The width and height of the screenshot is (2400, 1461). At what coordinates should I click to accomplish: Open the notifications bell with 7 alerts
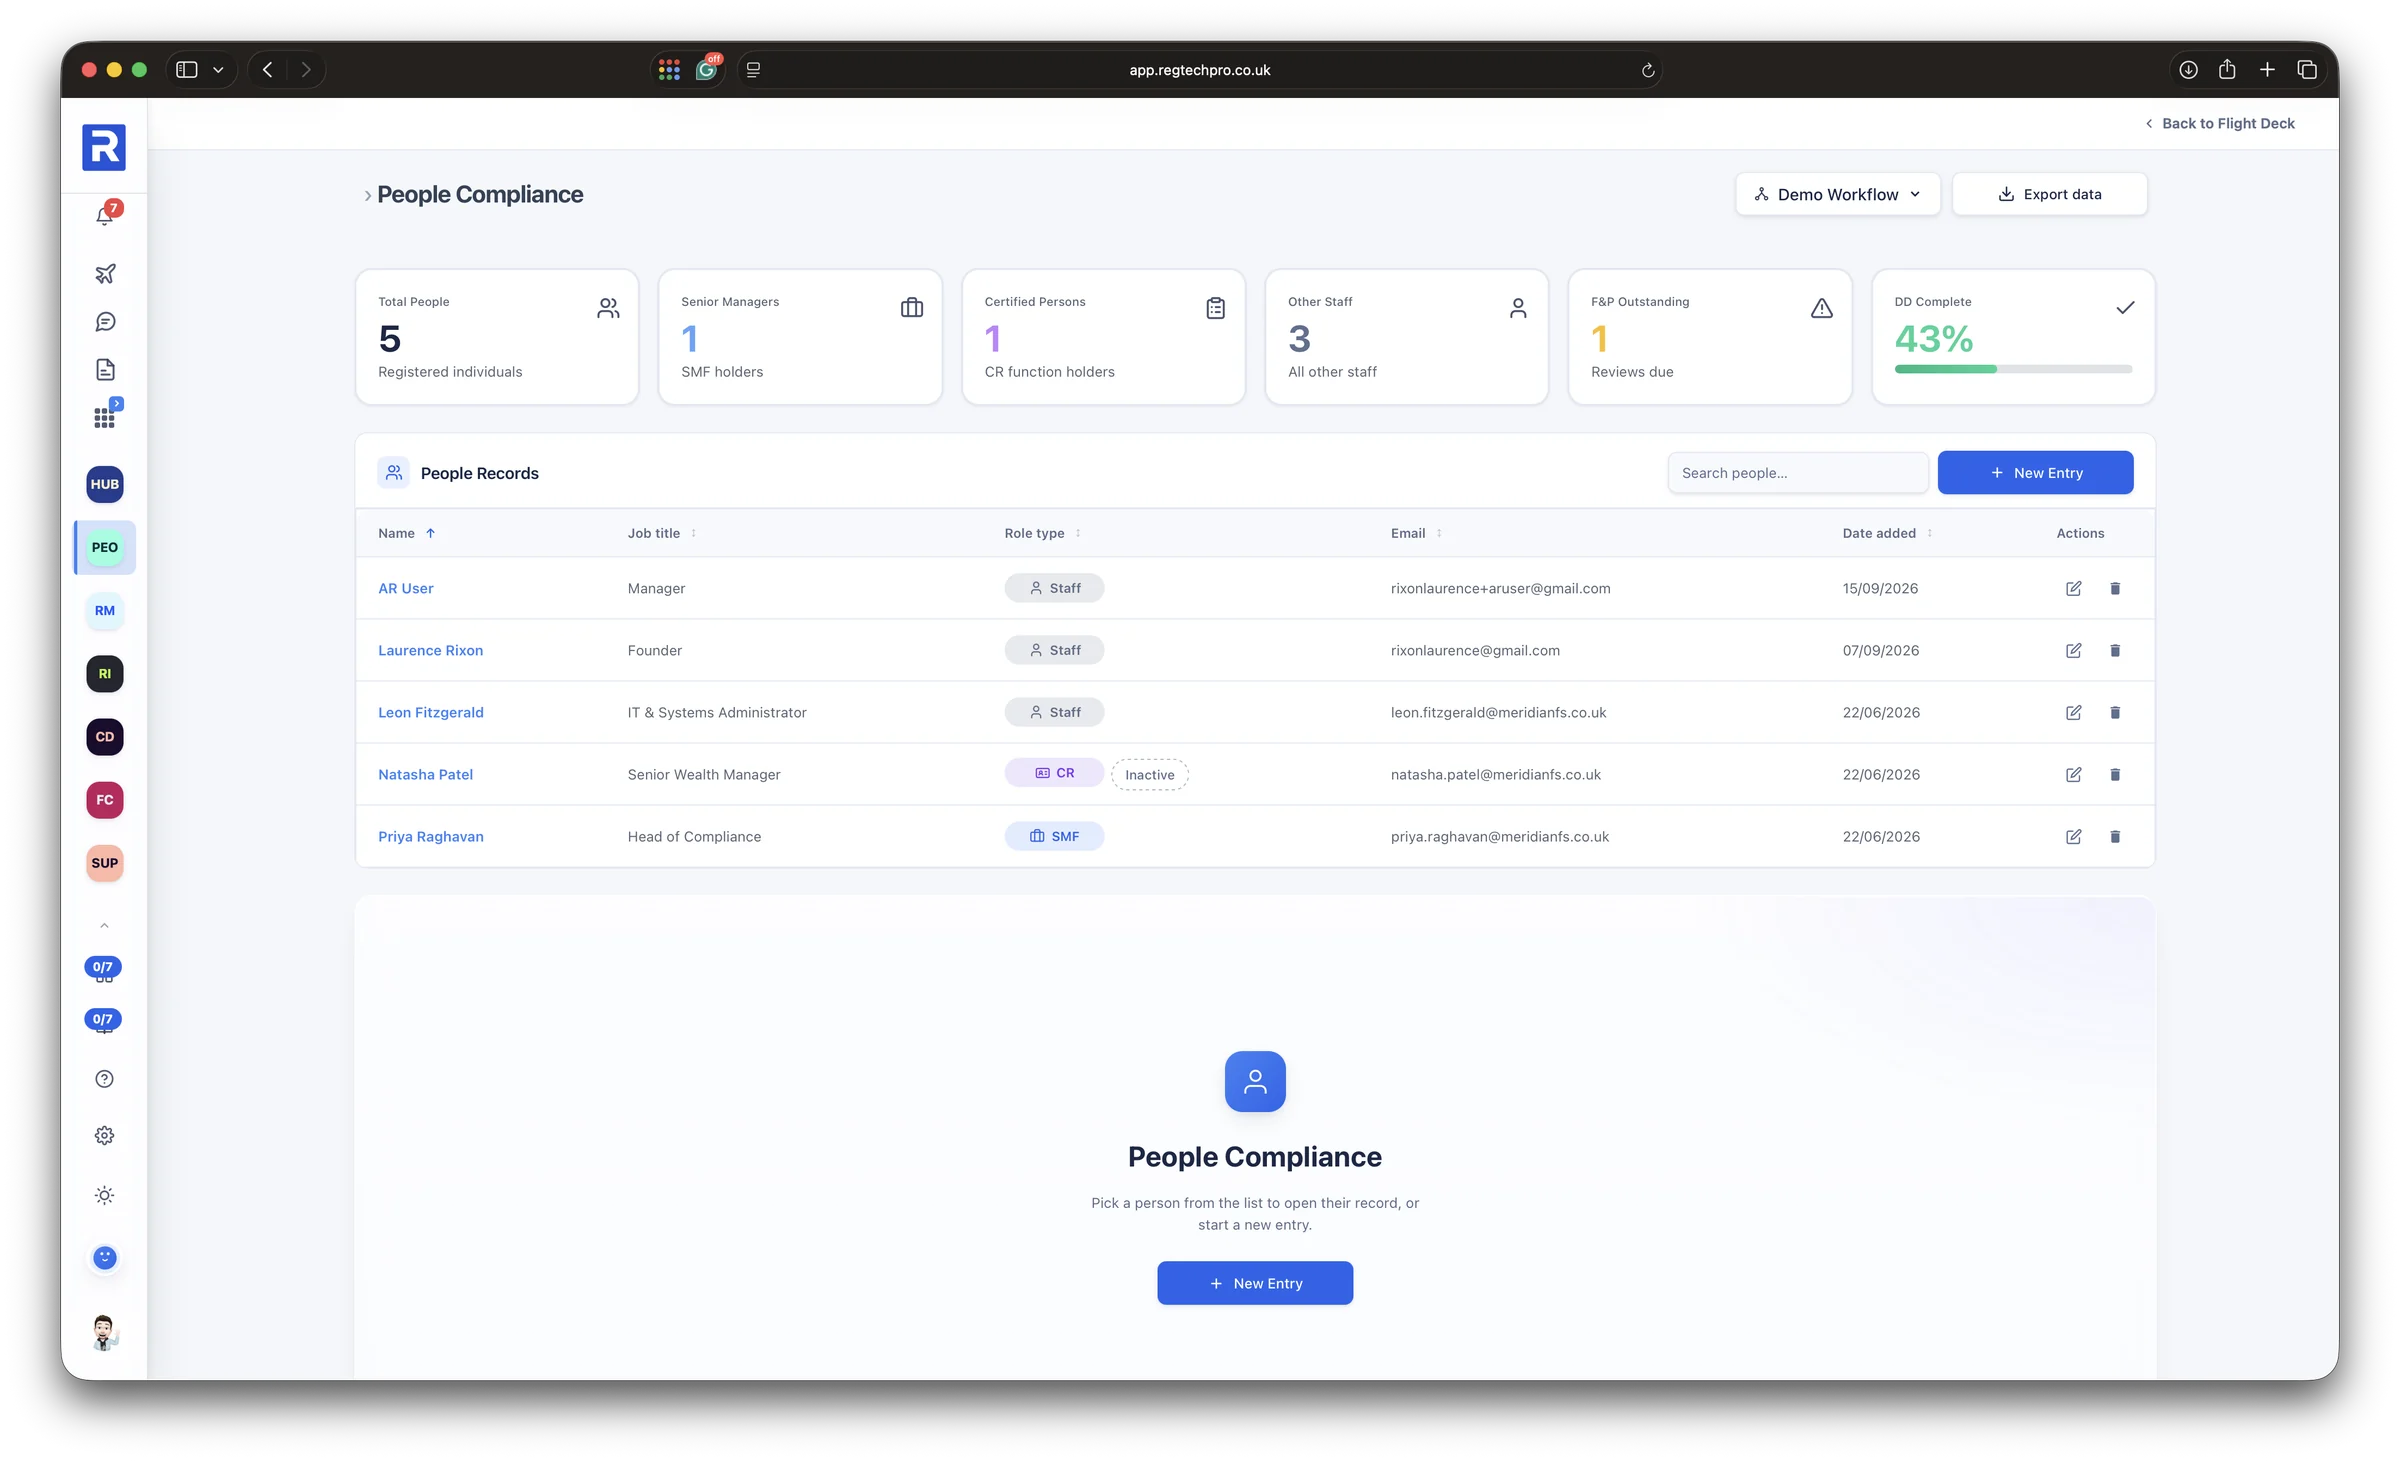pos(105,214)
